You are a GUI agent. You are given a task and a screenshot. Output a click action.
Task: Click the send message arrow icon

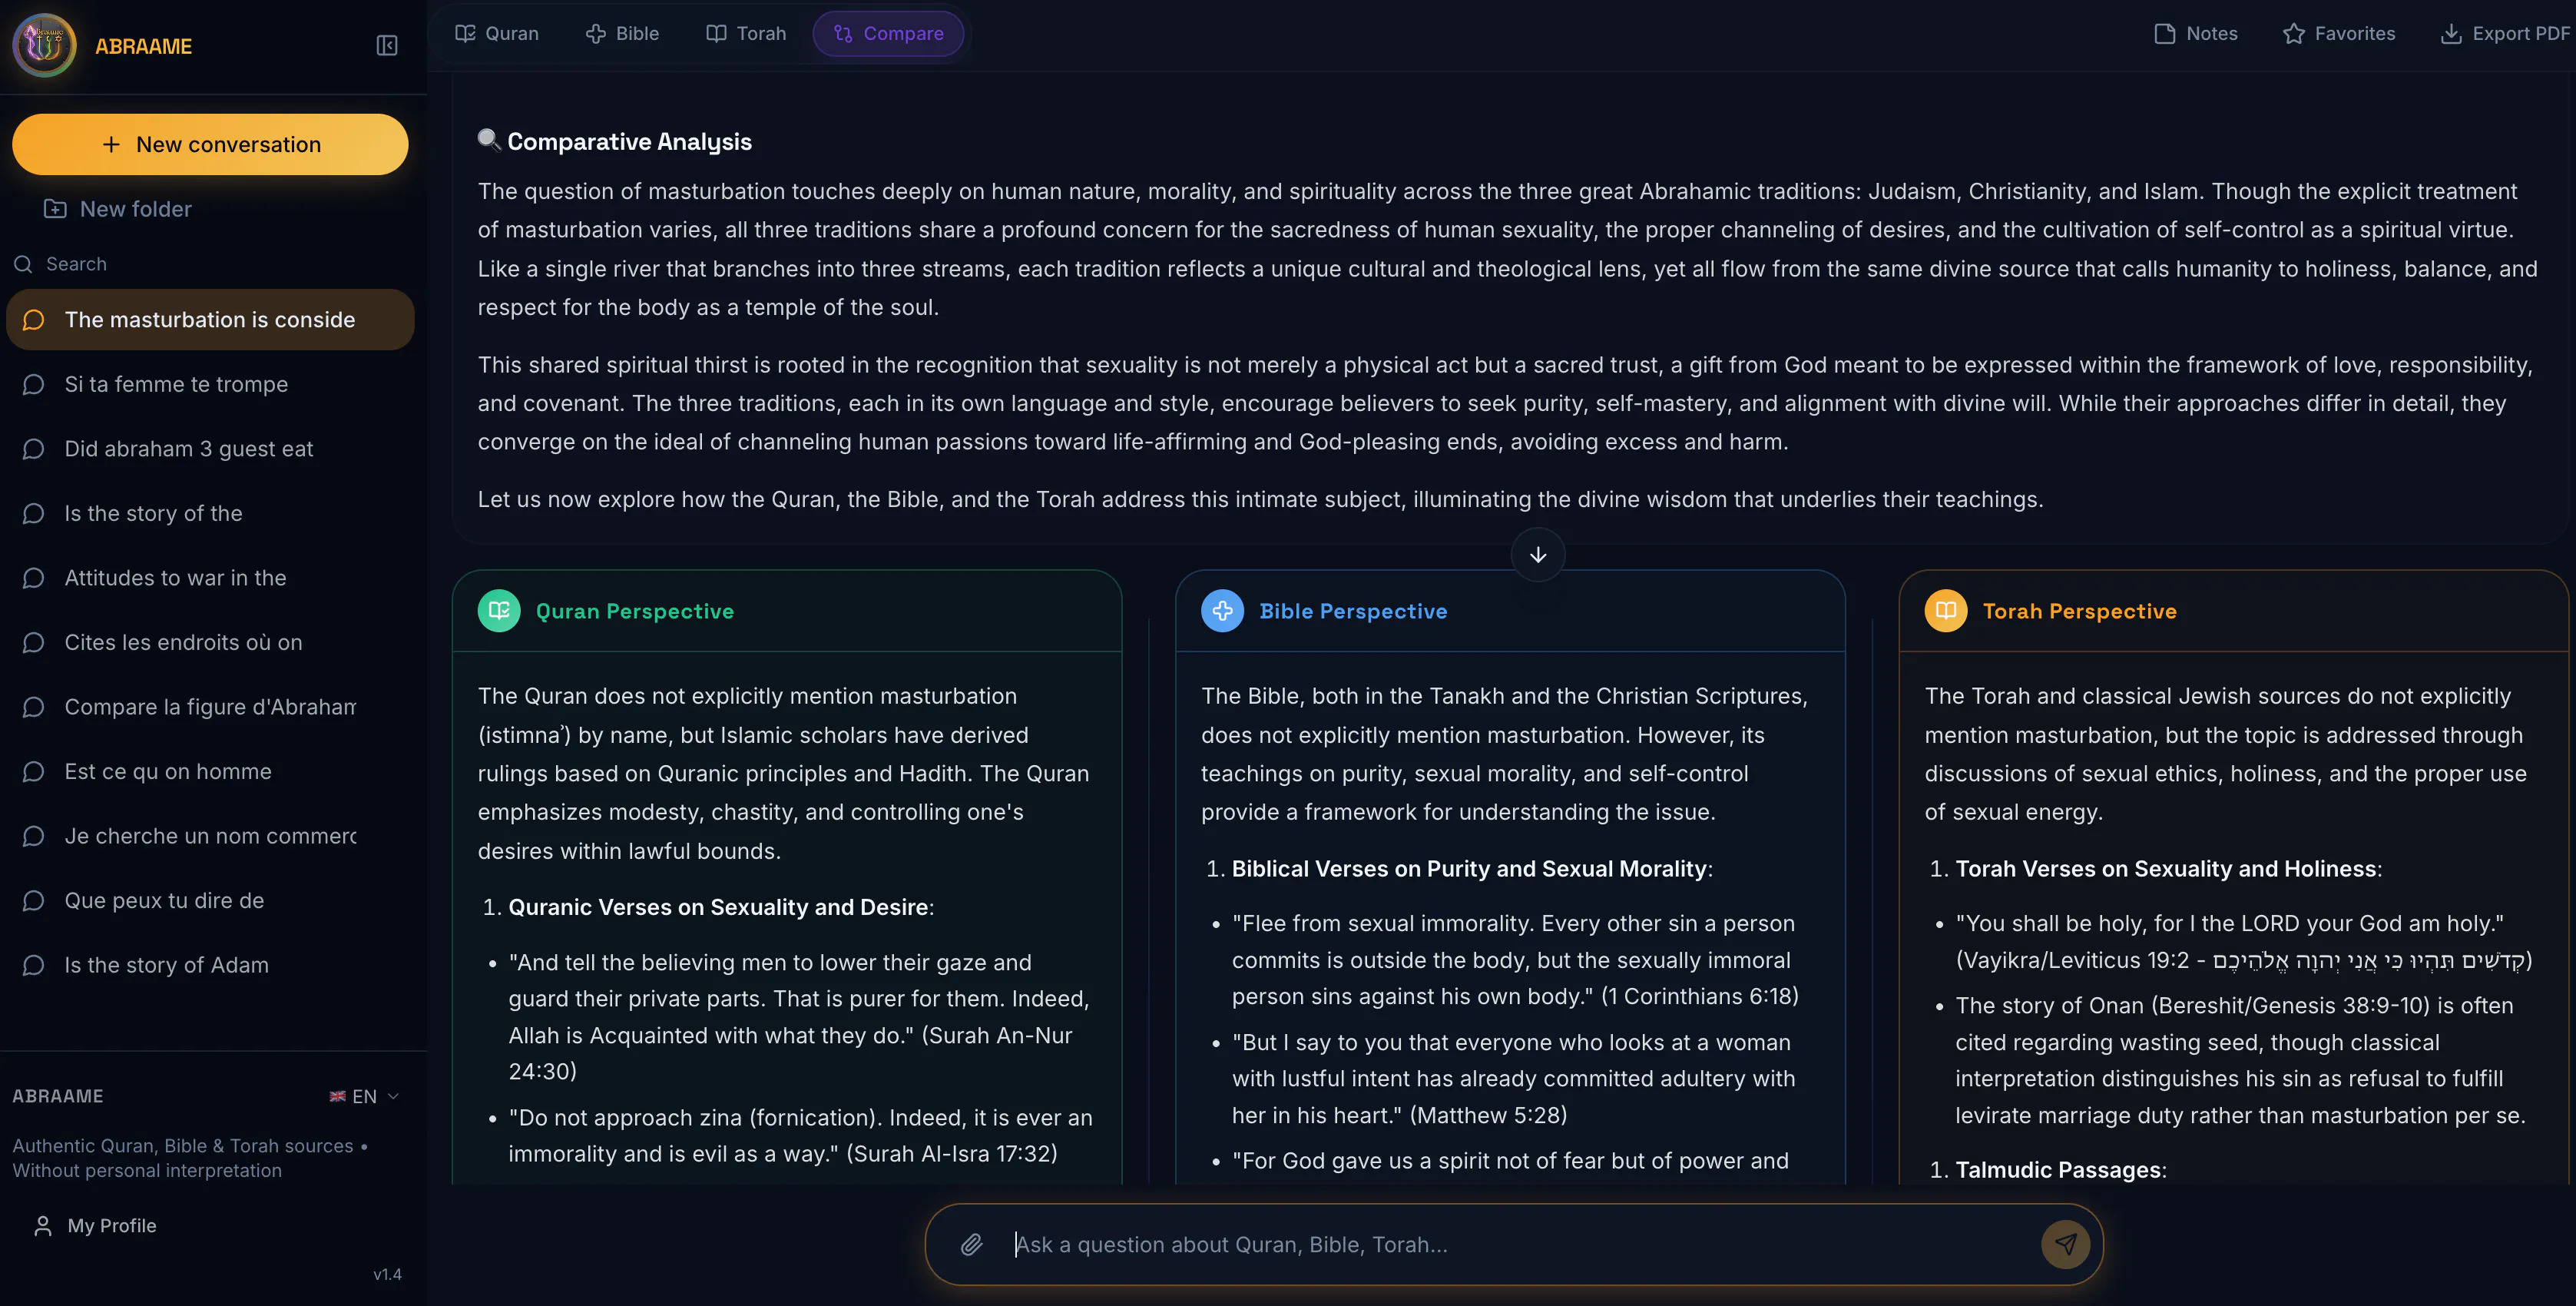pyautogui.click(x=2065, y=1244)
